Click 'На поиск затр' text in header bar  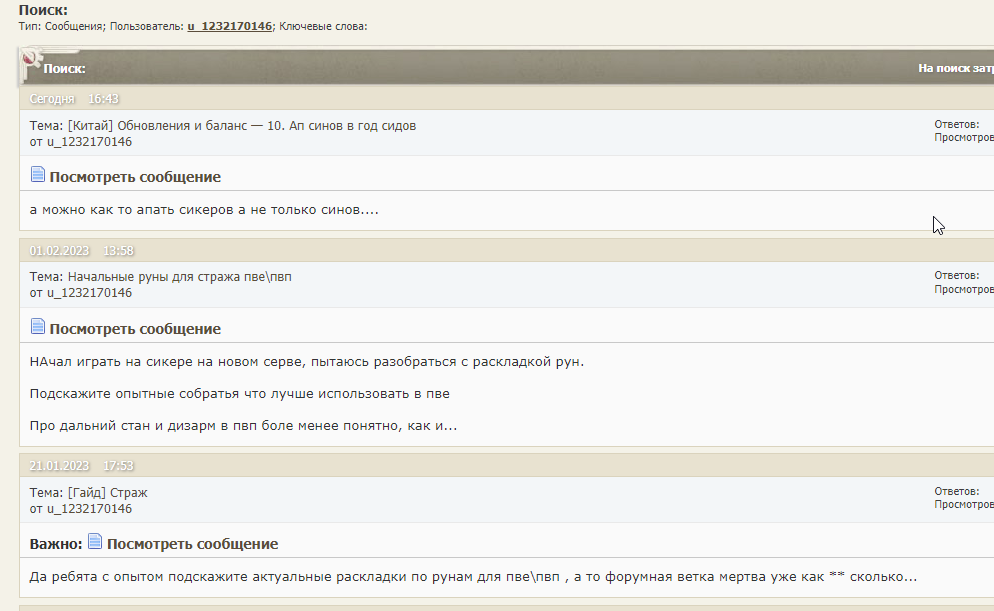pyautogui.click(x=955, y=69)
